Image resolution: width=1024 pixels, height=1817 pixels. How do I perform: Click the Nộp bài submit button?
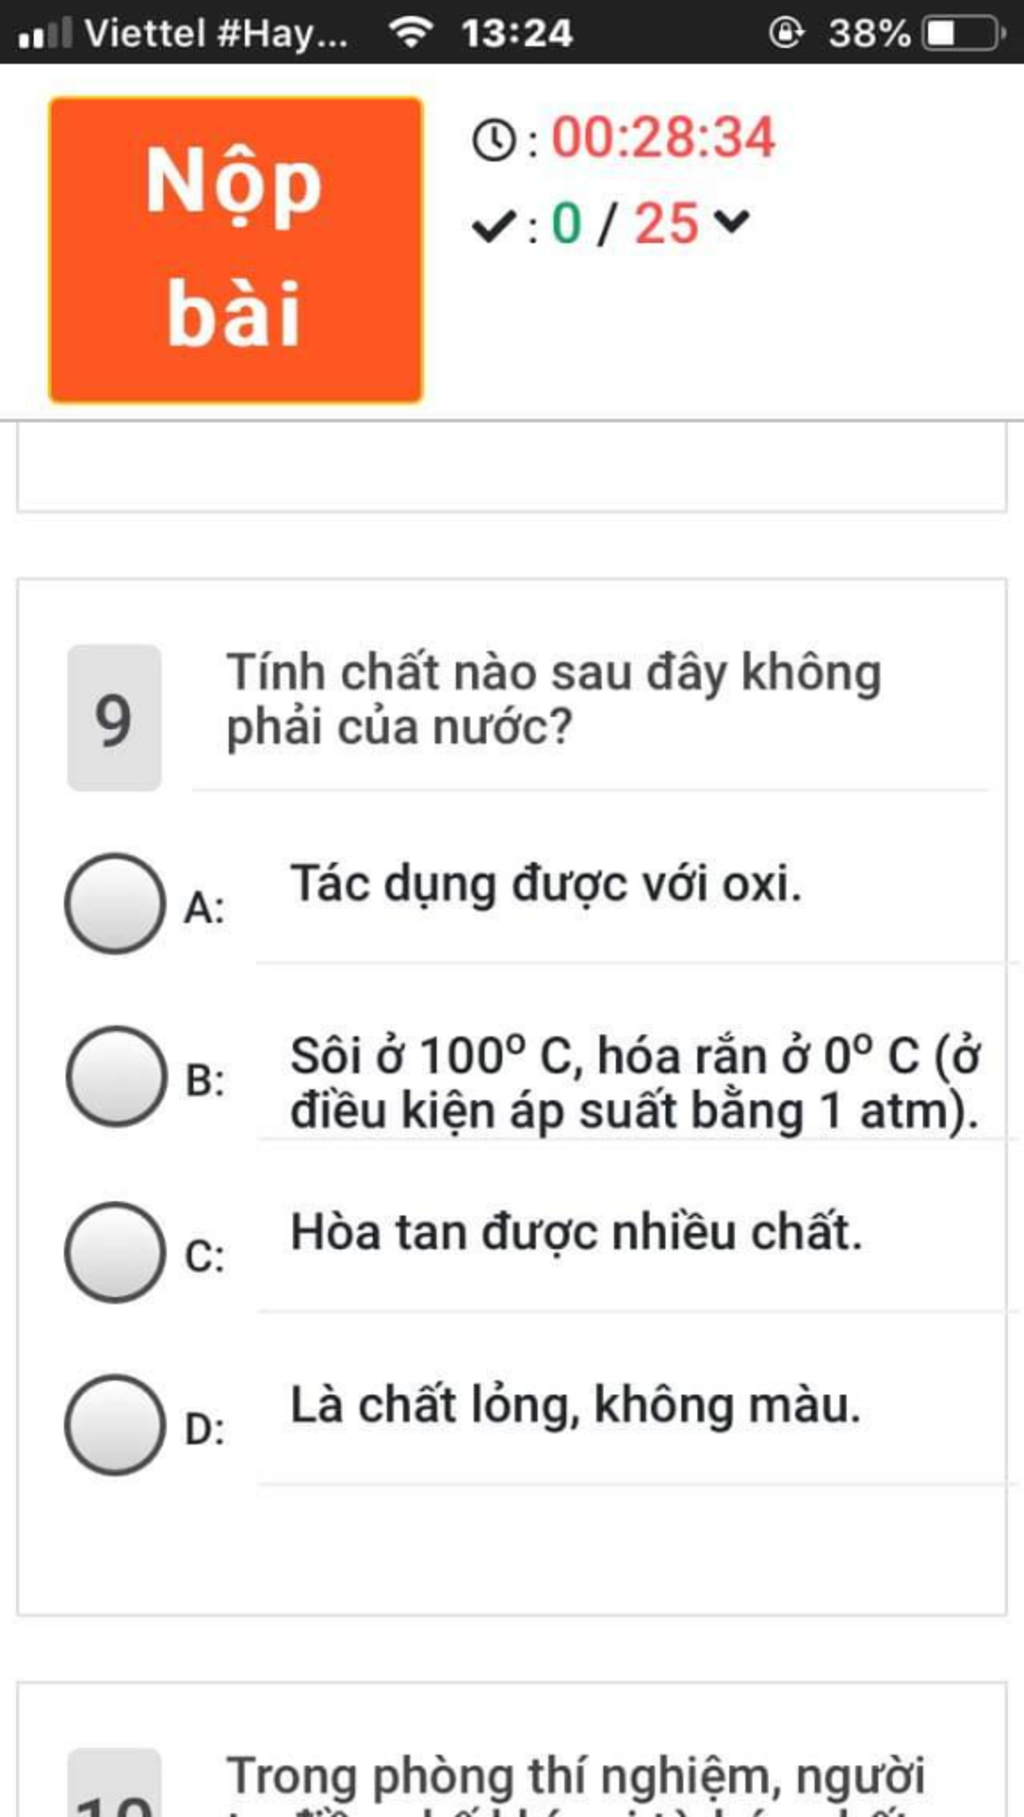236,250
